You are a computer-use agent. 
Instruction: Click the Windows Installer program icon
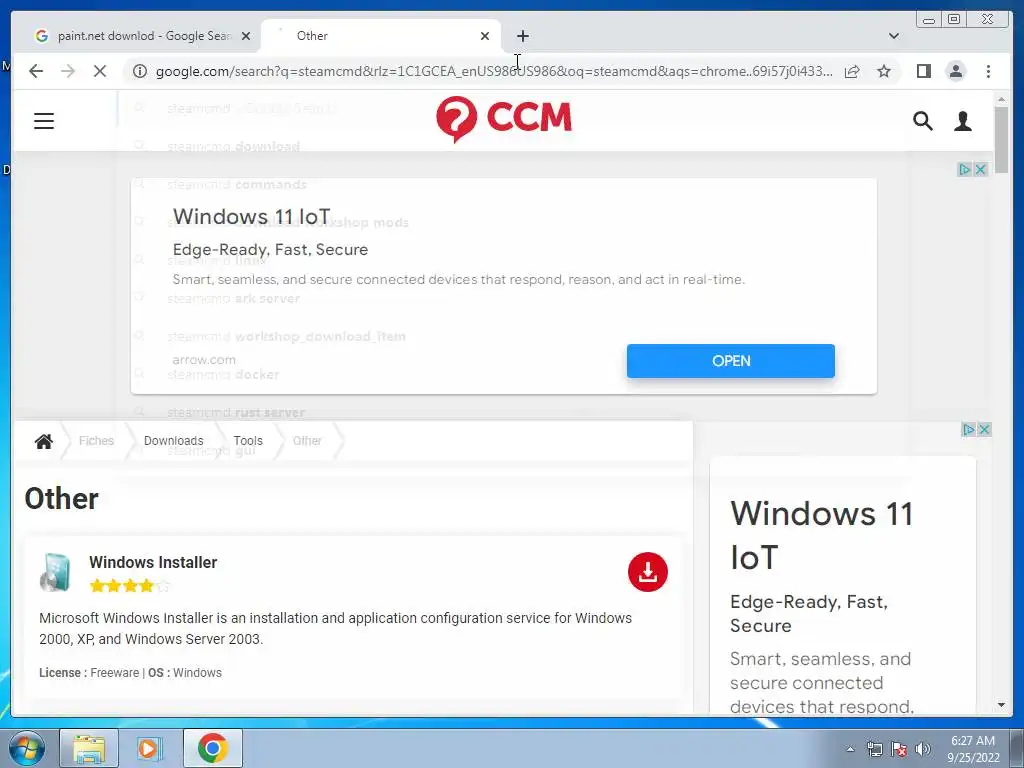coord(56,573)
